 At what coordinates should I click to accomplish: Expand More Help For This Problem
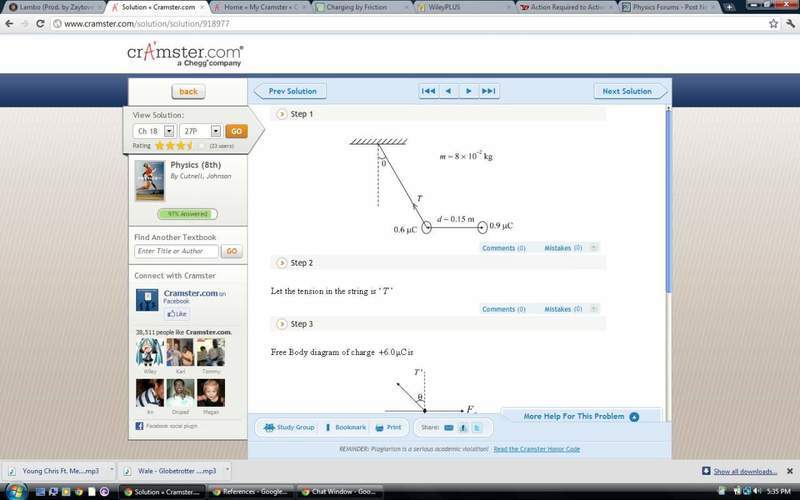pyautogui.click(x=581, y=416)
